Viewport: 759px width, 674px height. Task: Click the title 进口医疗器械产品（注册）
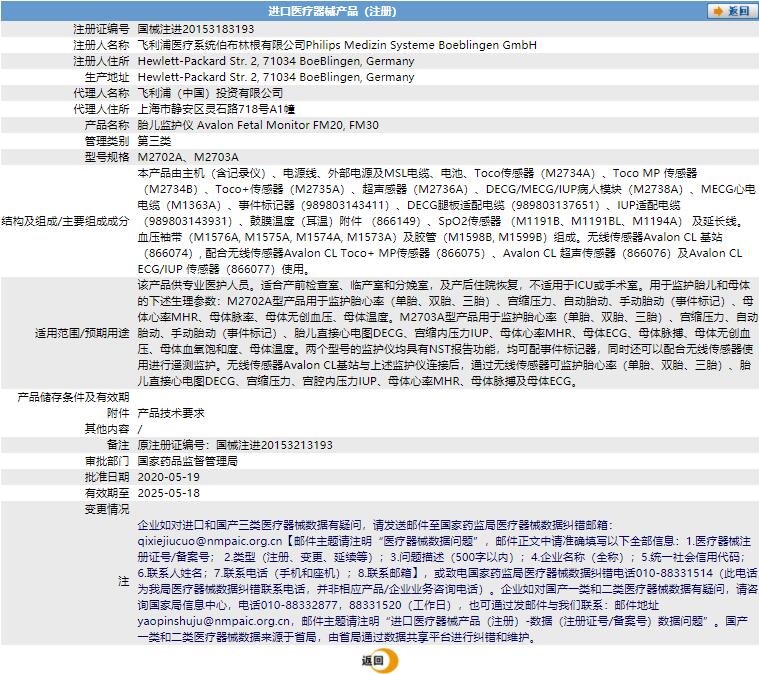(x=332, y=11)
